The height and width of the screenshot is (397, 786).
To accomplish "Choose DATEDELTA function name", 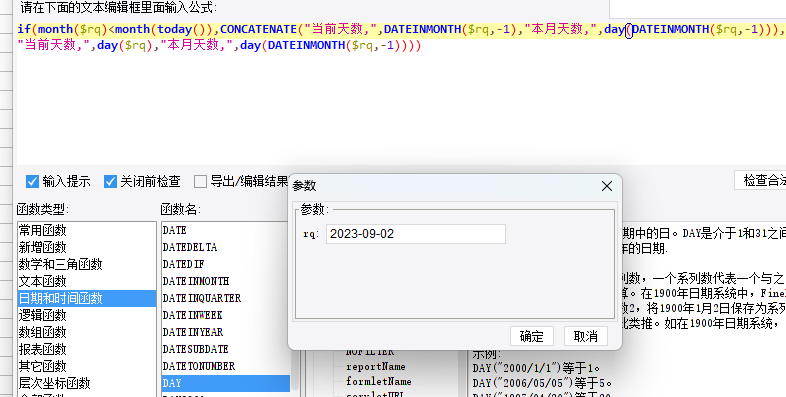I will tap(225, 247).
